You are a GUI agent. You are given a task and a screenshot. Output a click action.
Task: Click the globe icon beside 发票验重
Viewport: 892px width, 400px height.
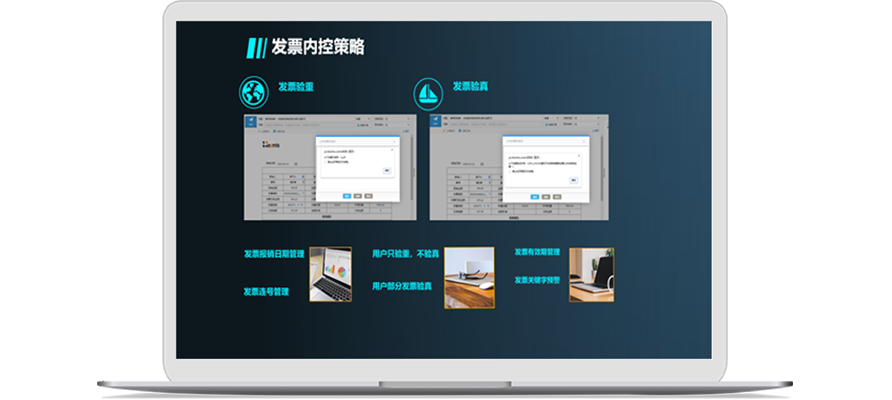click(253, 94)
